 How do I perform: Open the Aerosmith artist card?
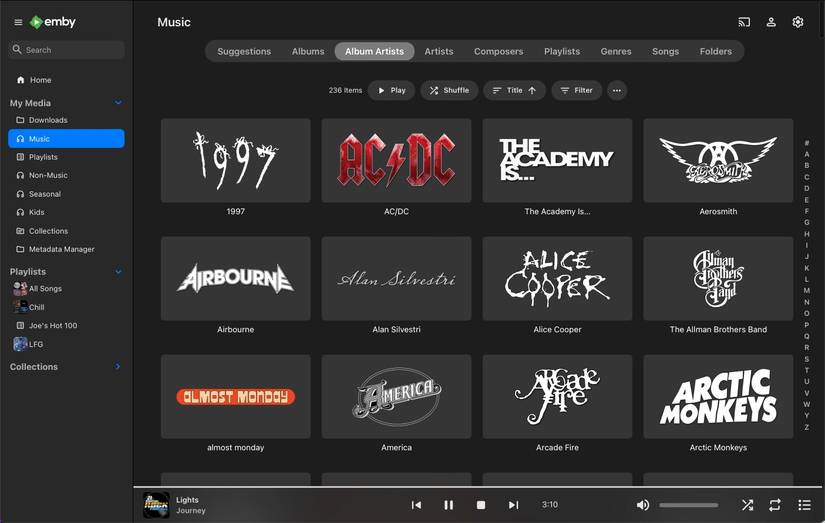(x=718, y=160)
